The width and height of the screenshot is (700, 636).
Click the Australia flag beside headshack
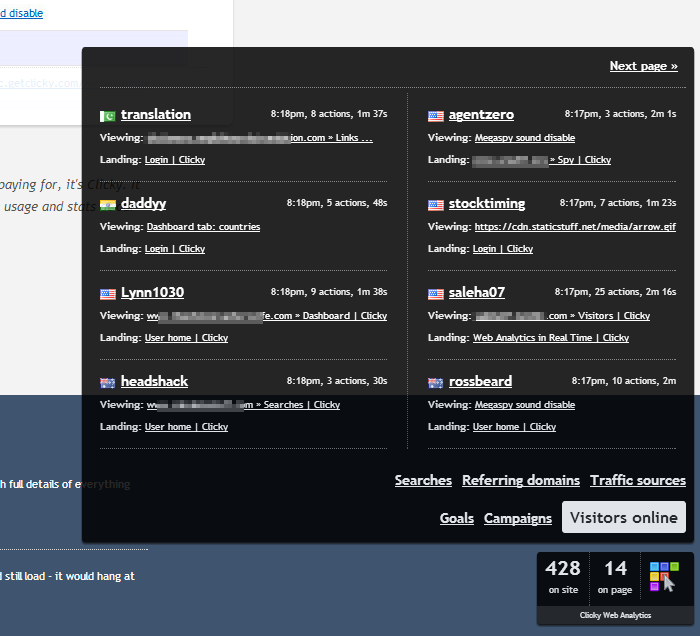click(x=108, y=382)
